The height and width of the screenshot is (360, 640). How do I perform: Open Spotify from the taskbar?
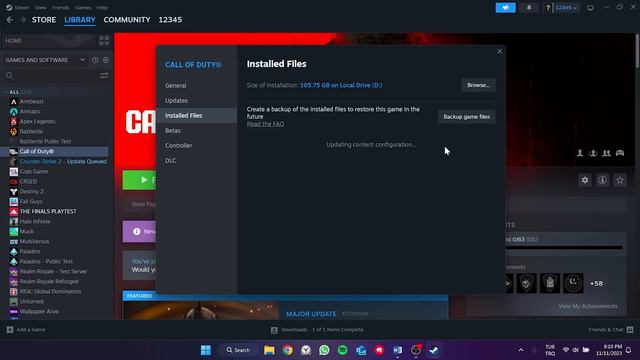coord(342,350)
